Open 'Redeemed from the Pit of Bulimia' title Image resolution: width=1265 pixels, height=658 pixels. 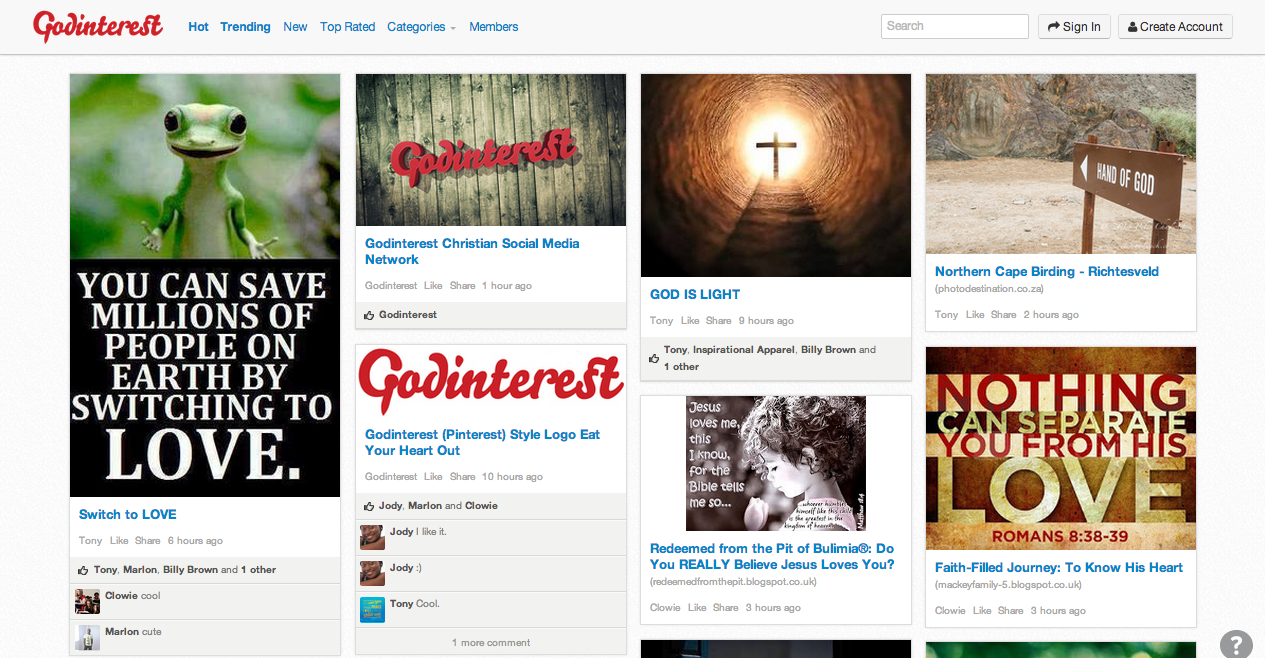click(772, 557)
